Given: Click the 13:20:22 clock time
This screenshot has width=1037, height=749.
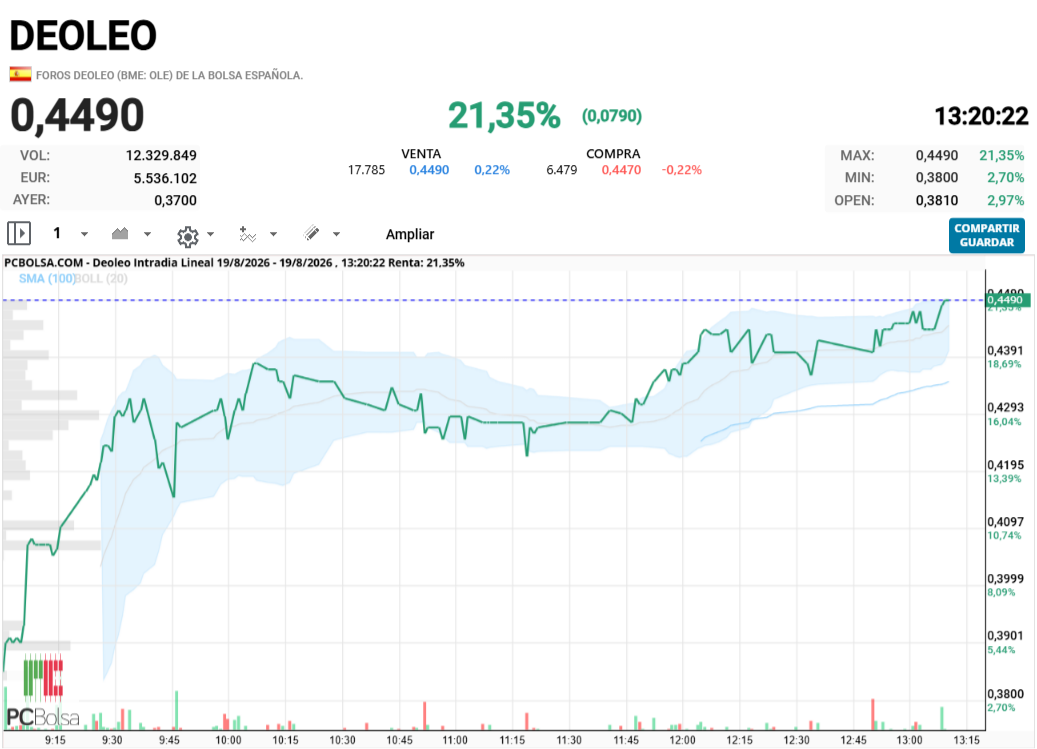Looking at the screenshot, I should [981, 116].
